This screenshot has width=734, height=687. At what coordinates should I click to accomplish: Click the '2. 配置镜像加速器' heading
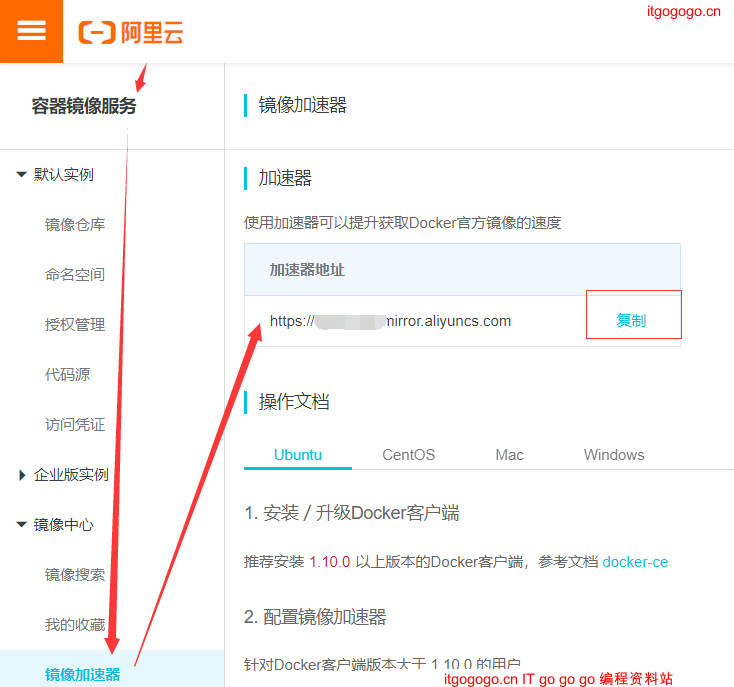coord(315,617)
